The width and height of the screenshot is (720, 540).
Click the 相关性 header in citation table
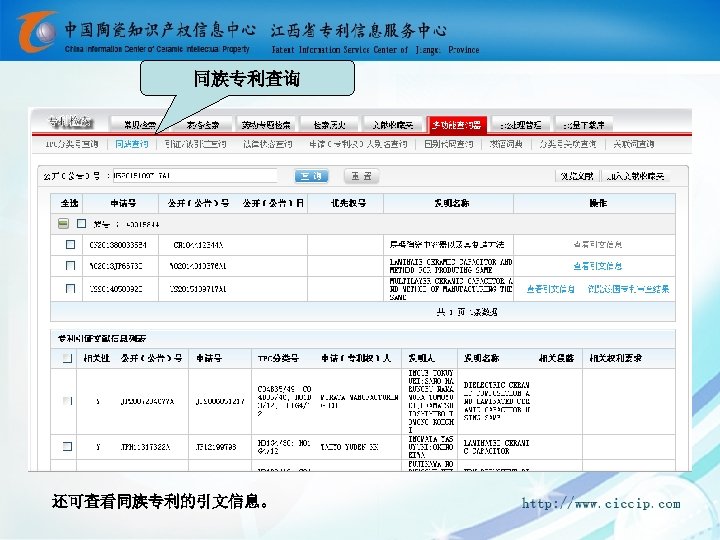(x=96, y=358)
